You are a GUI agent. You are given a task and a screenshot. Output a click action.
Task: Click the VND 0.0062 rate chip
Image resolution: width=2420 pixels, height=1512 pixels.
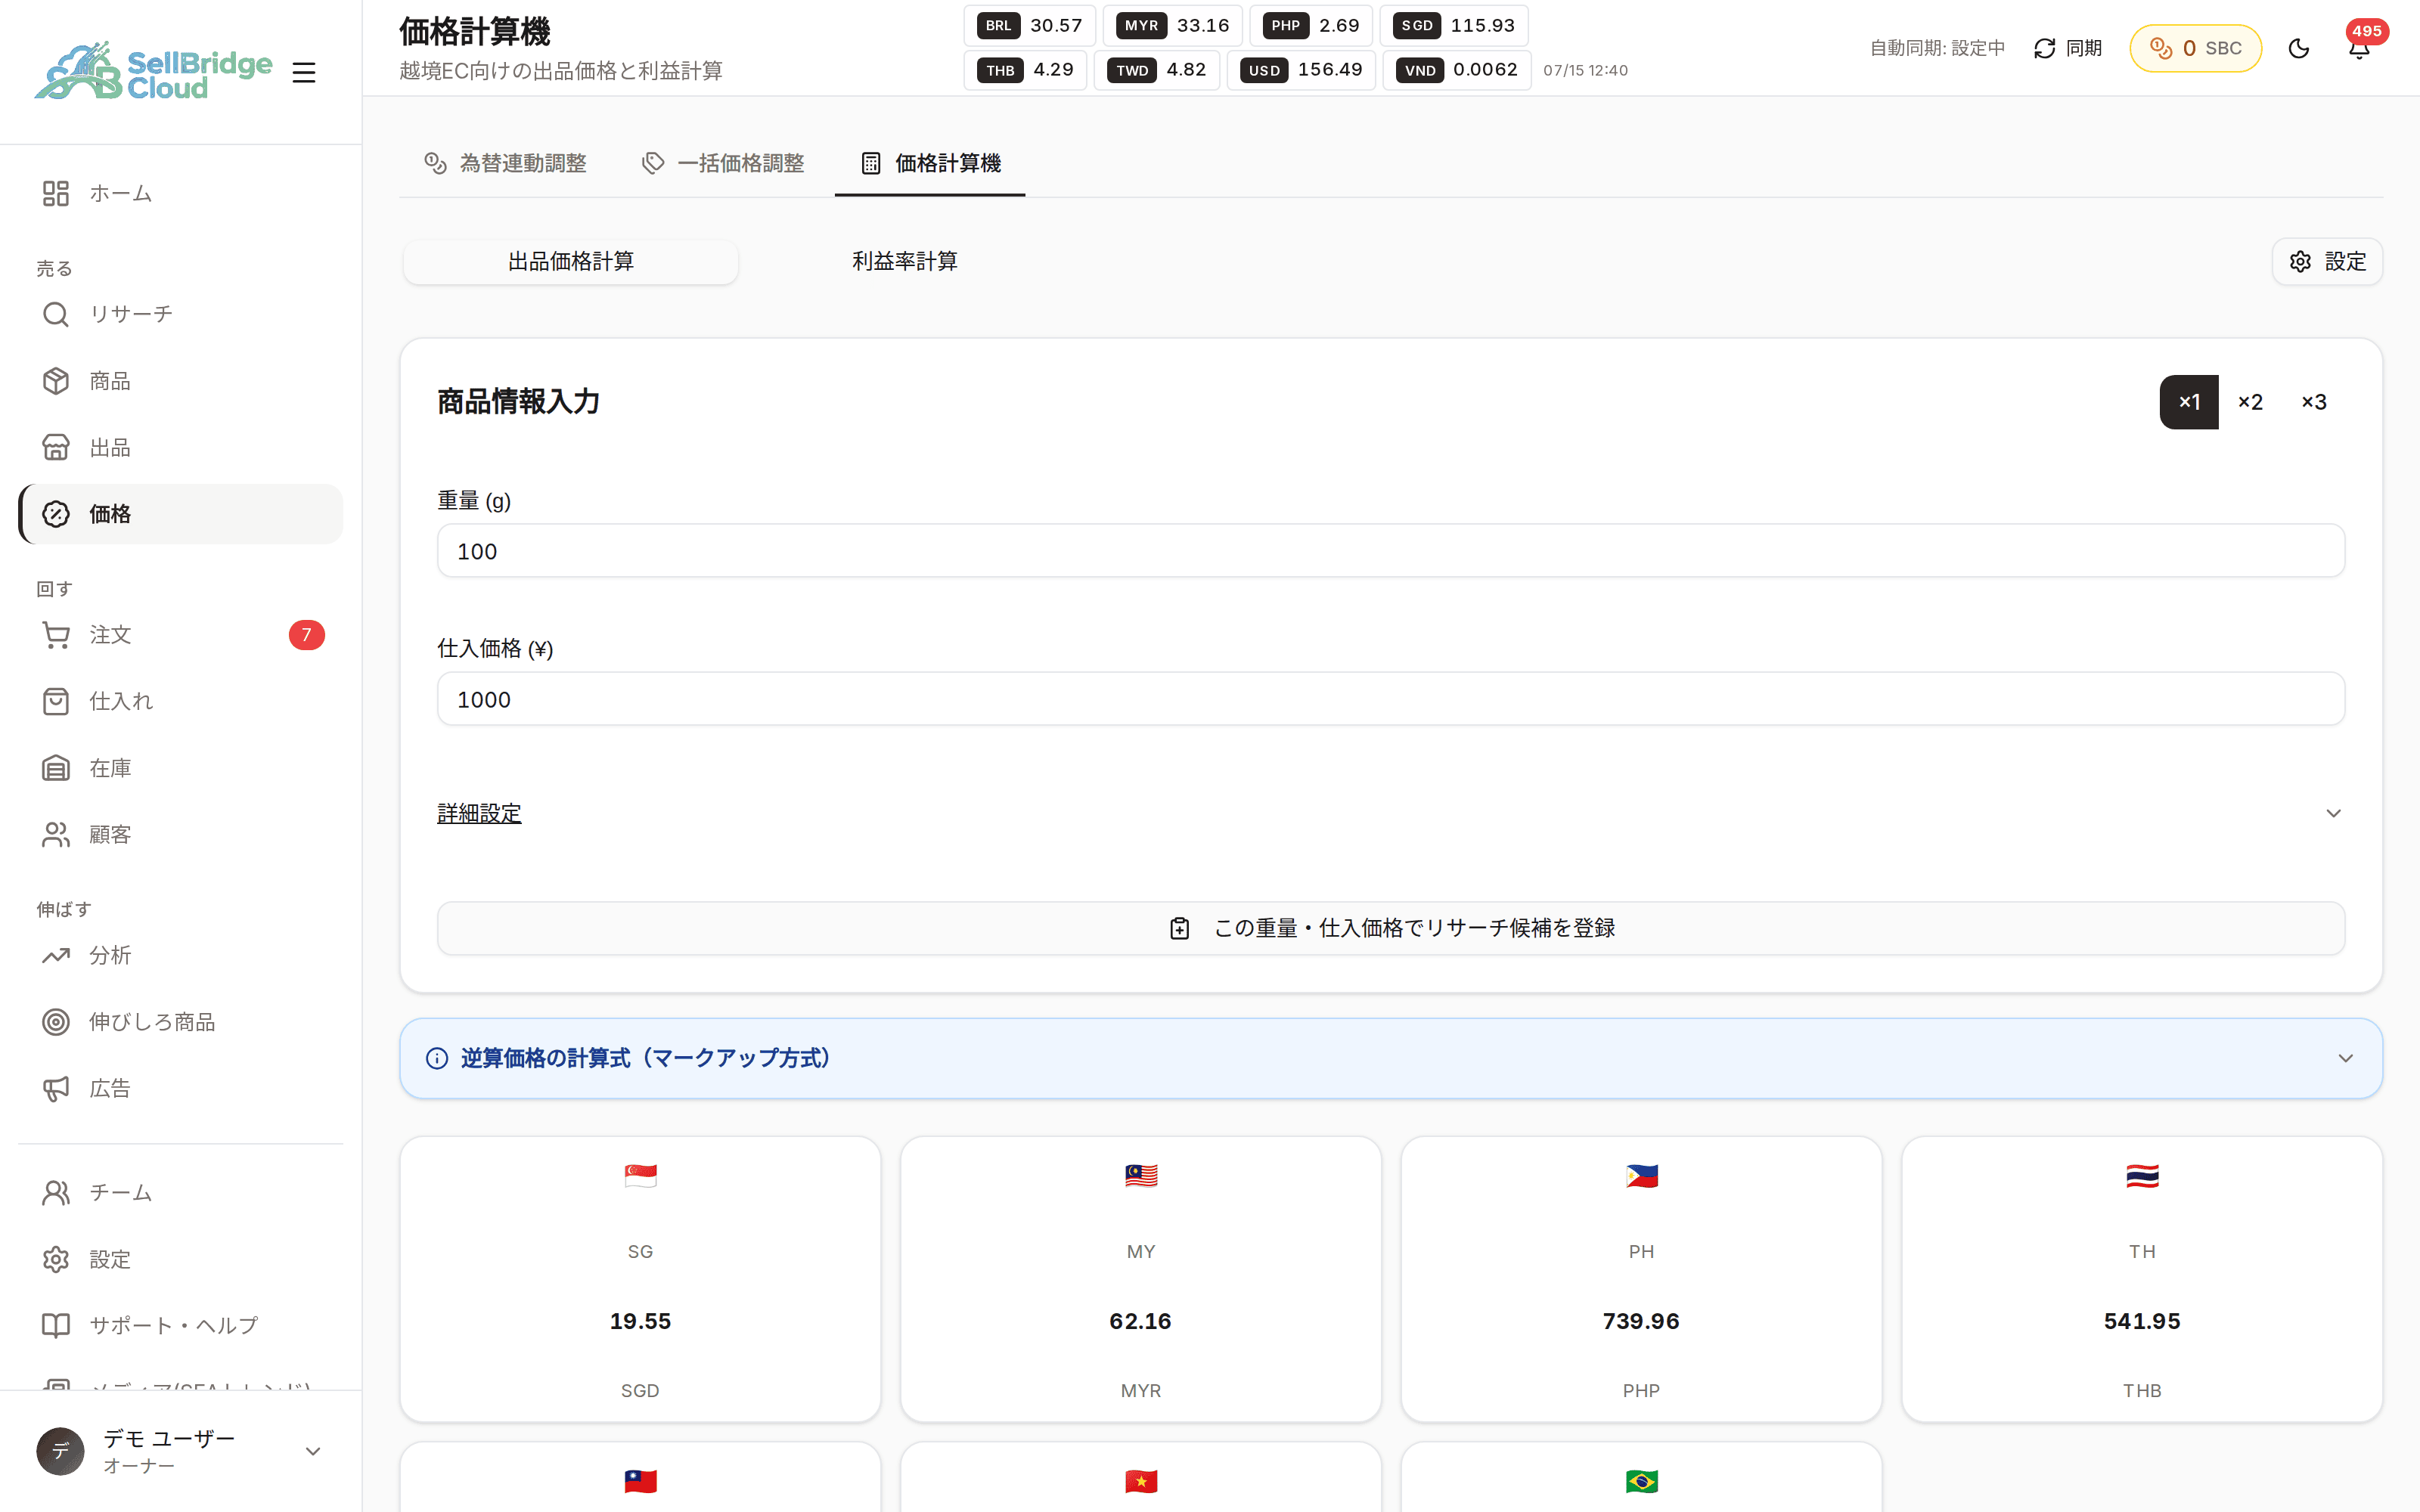1457,70
